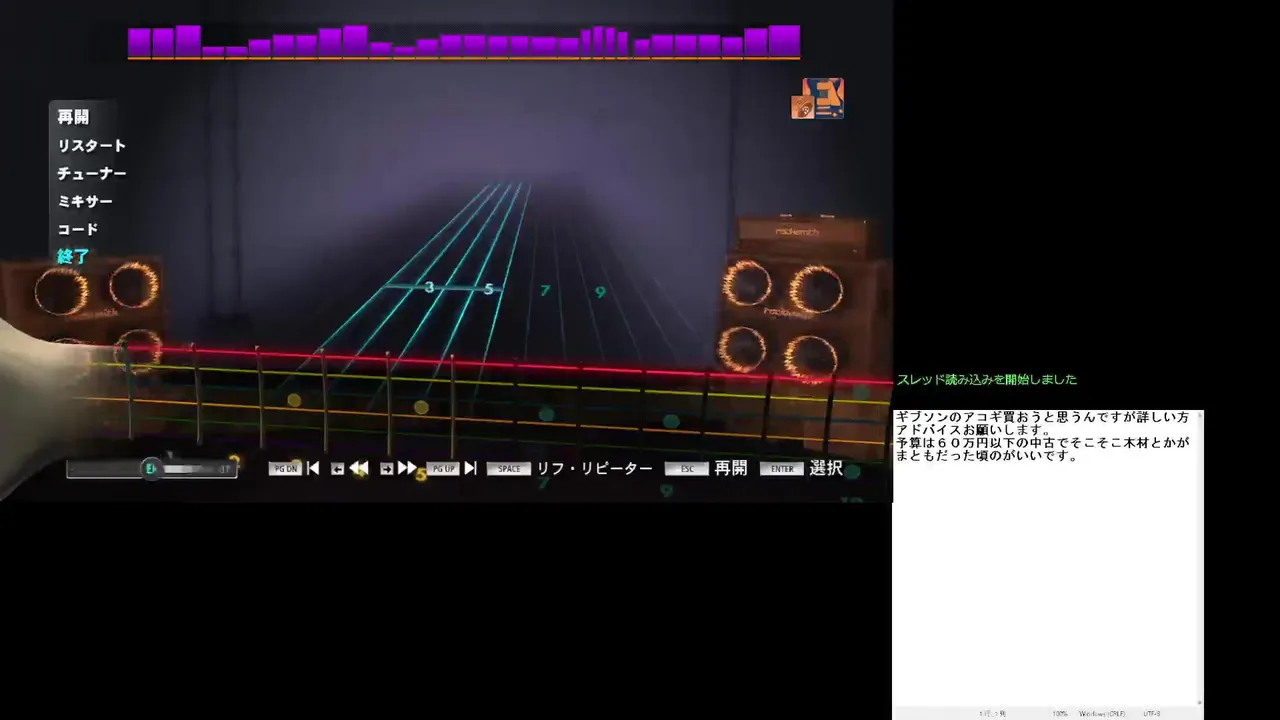Viewport: 1280px width, 720px height.
Task: Click Windows (CRLF) in notepad status bar
Action: click(x=1103, y=714)
